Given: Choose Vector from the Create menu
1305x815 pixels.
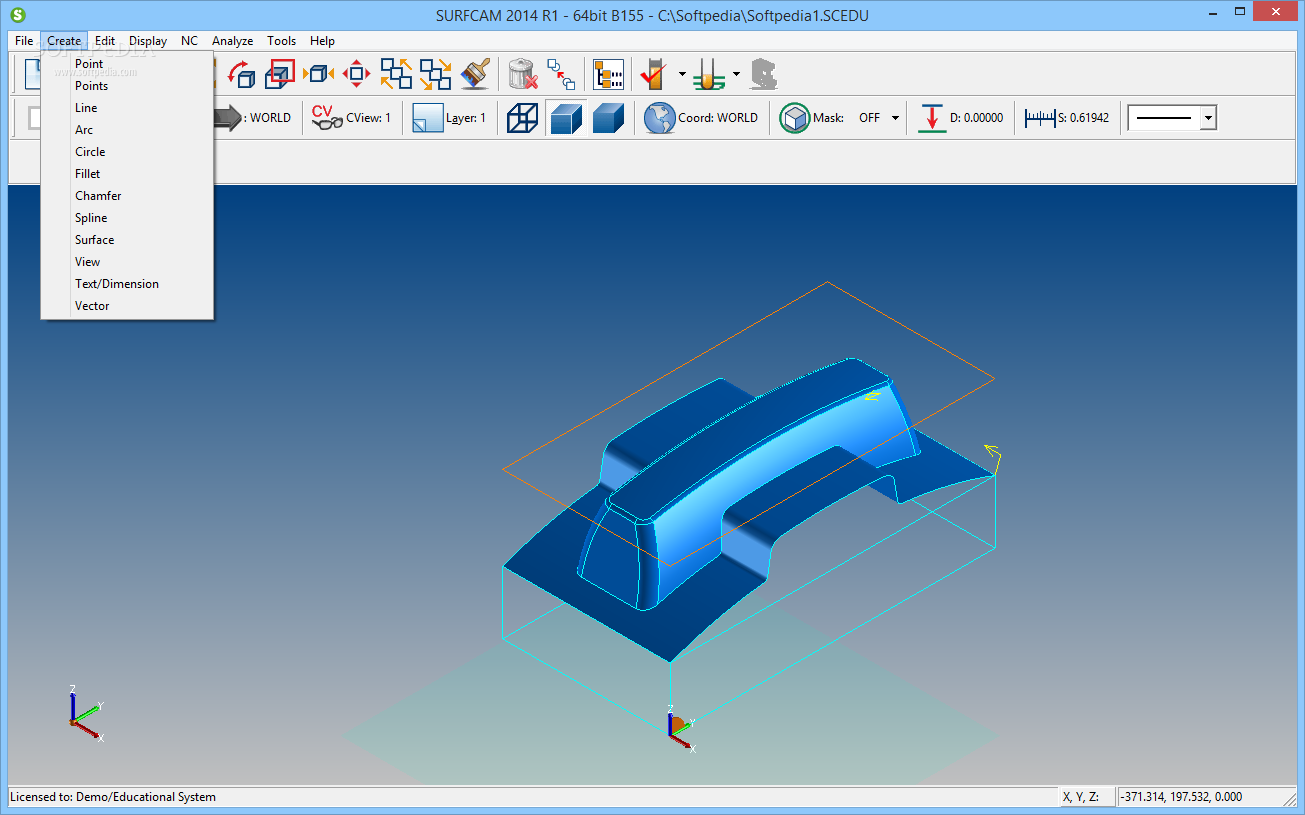Looking at the screenshot, I should tap(127, 306).
